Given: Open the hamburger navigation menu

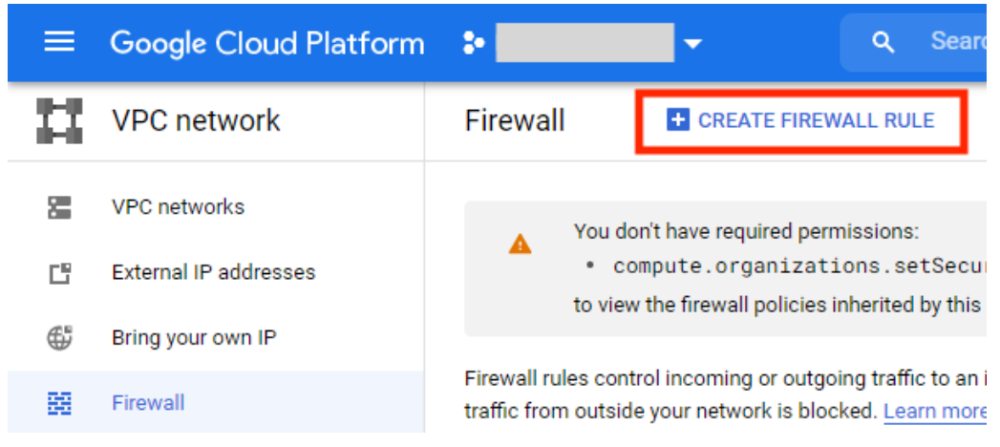Looking at the screenshot, I should click(59, 43).
